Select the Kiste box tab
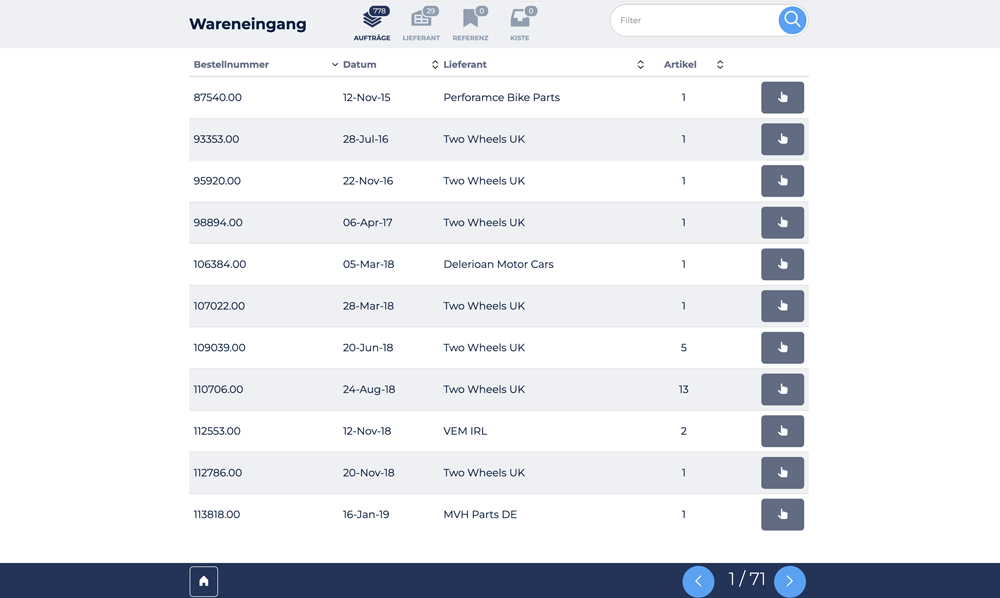Viewport: 1000px width, 598px height. (x=520, y=24)
